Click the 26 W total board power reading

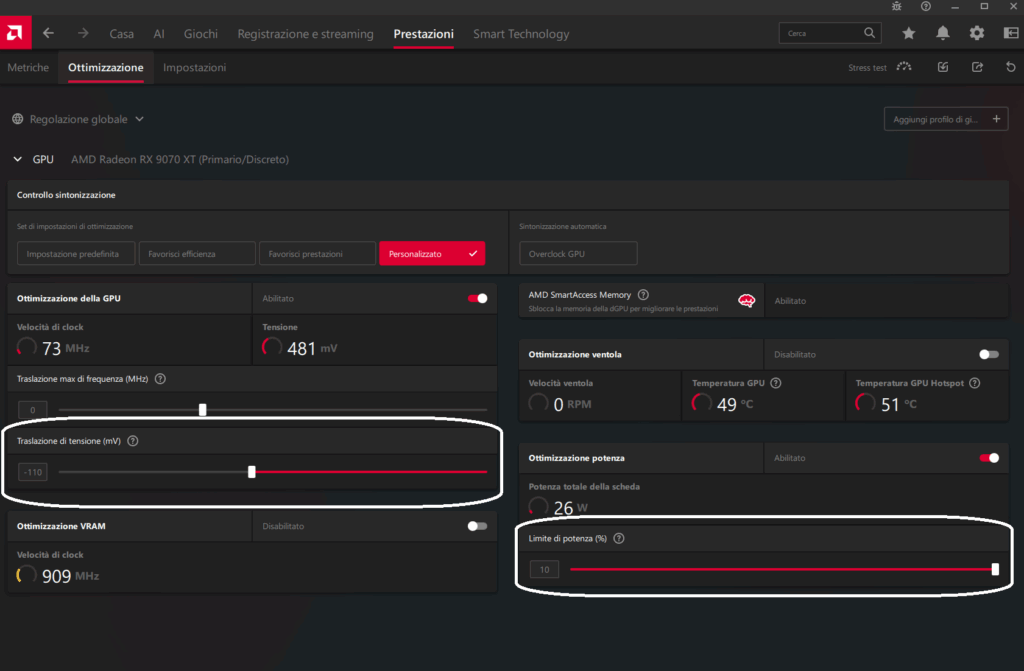(x=571, y=508)
